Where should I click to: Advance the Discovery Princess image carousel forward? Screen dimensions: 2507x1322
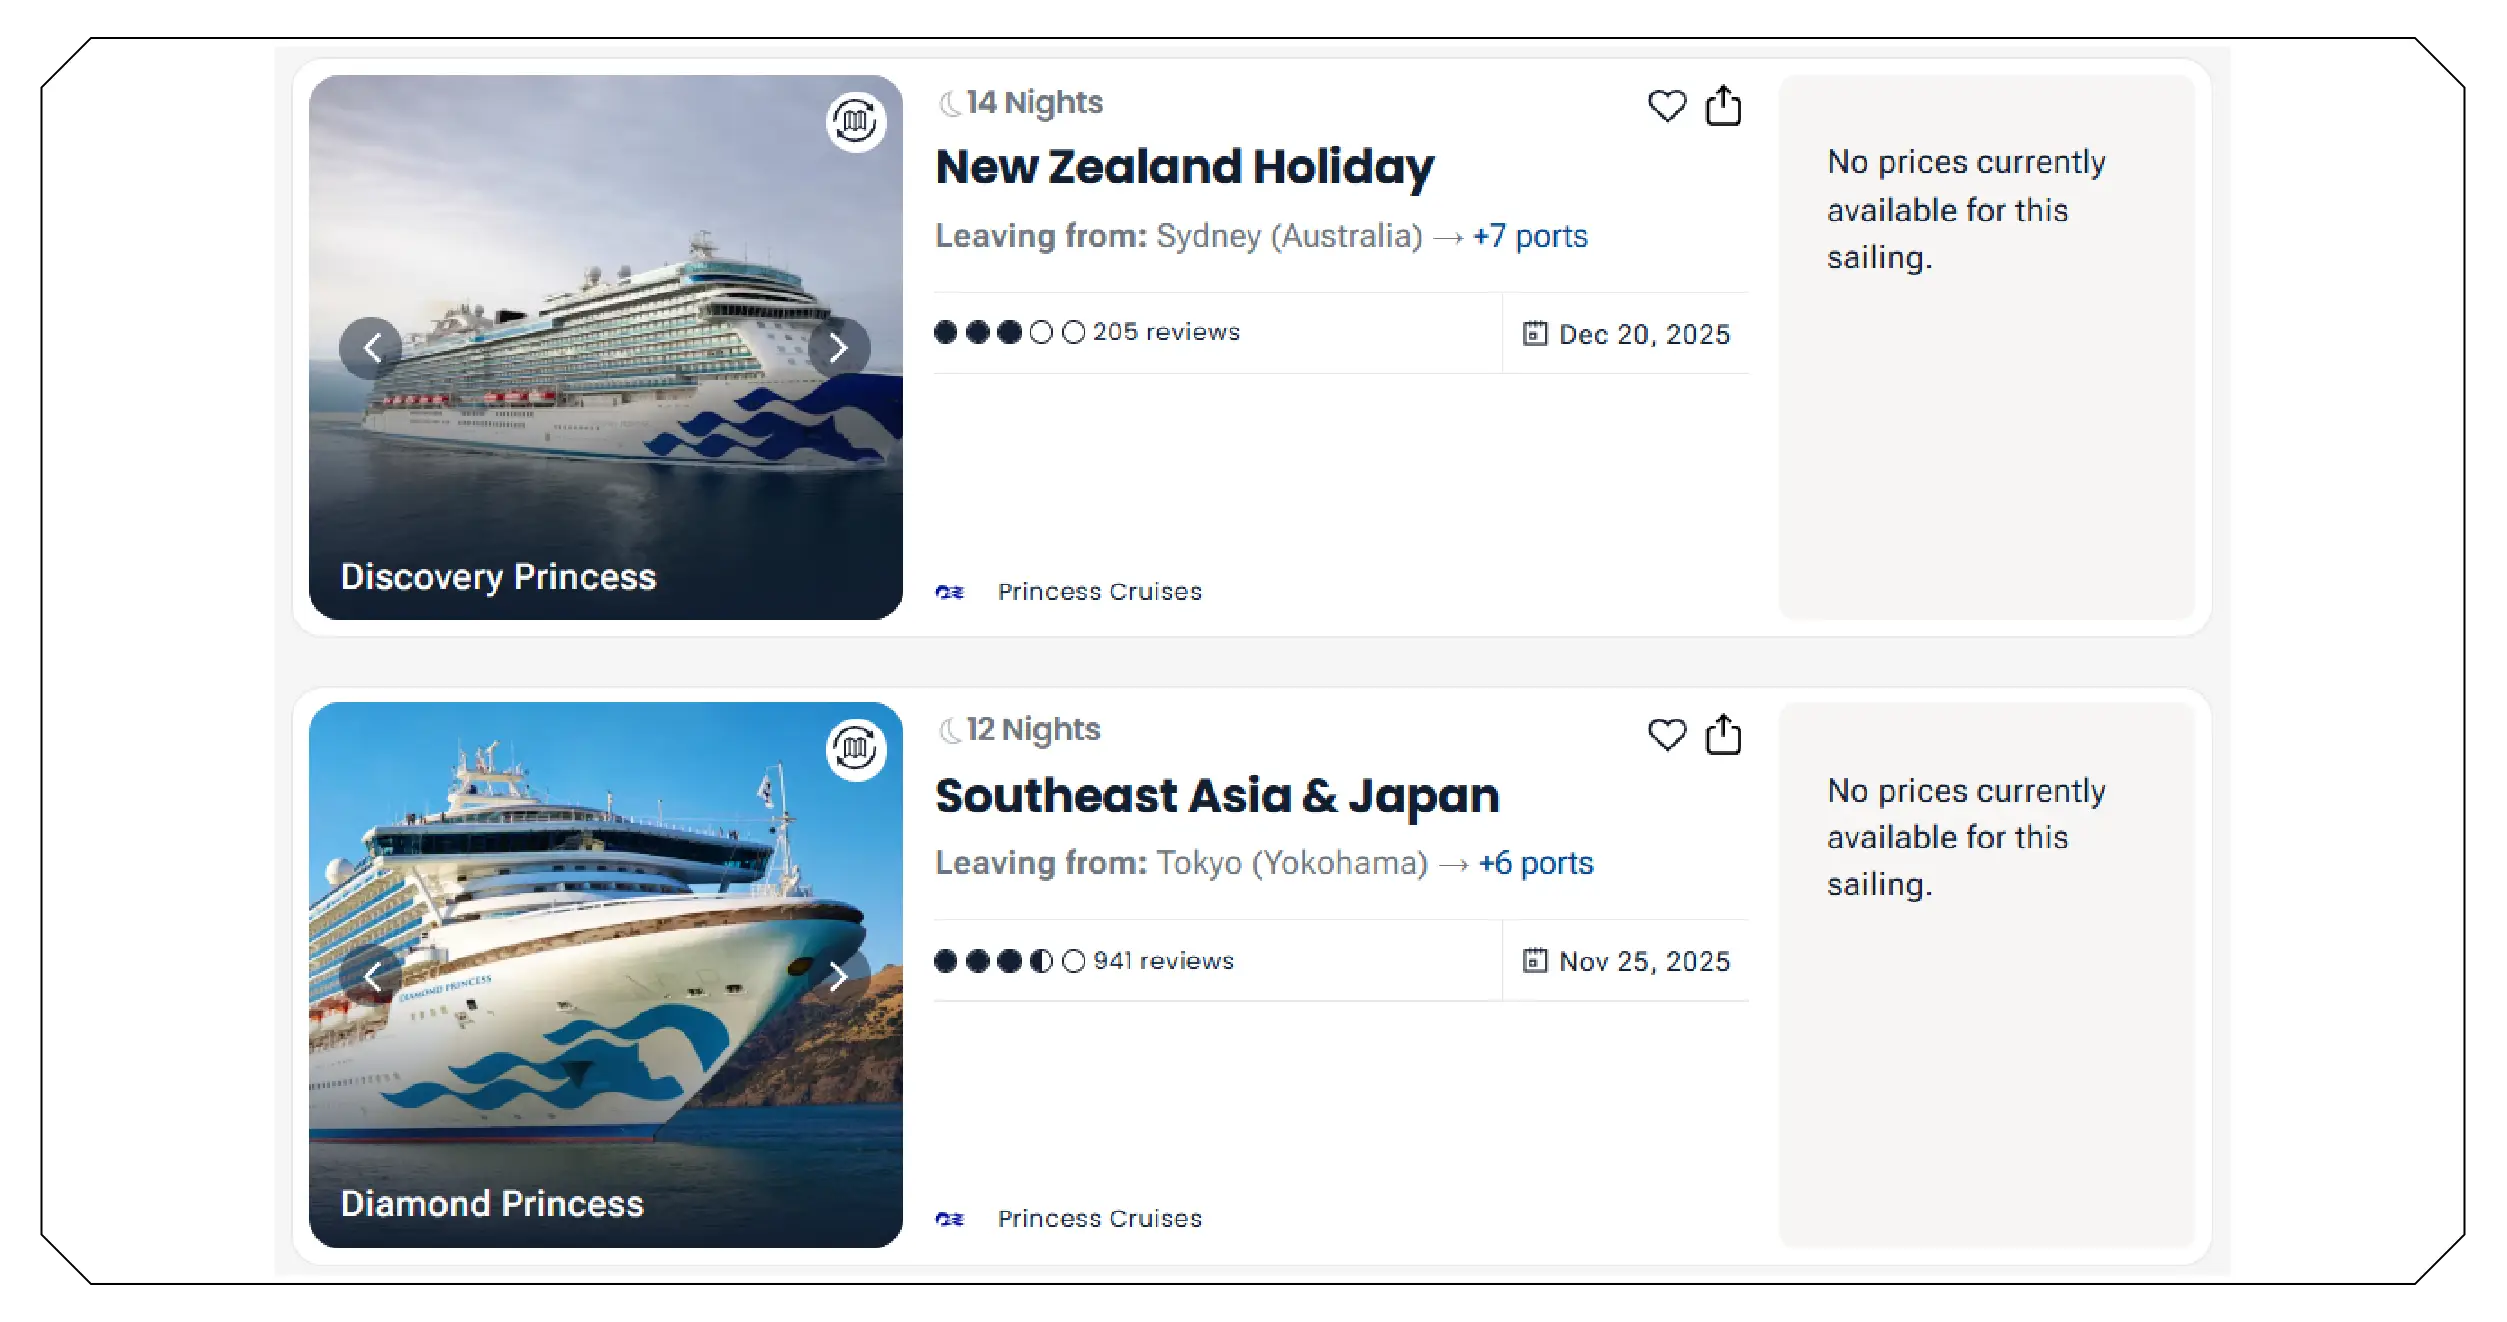tap(836, 348)
